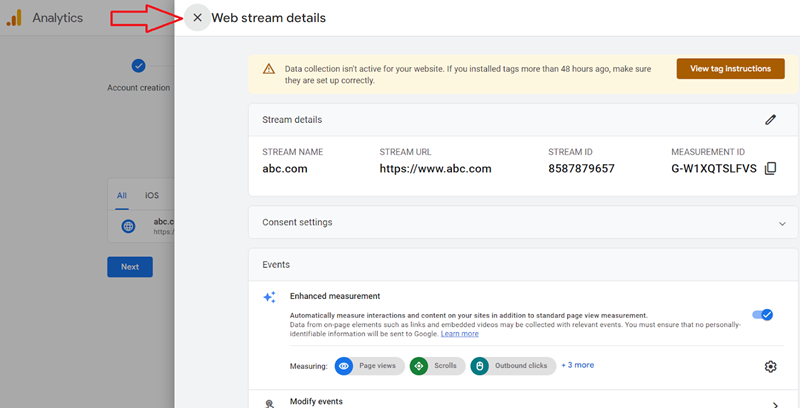This screenshot has height=408, width=800.
Task: Click the Analytics title text
Action: [58, 18]
